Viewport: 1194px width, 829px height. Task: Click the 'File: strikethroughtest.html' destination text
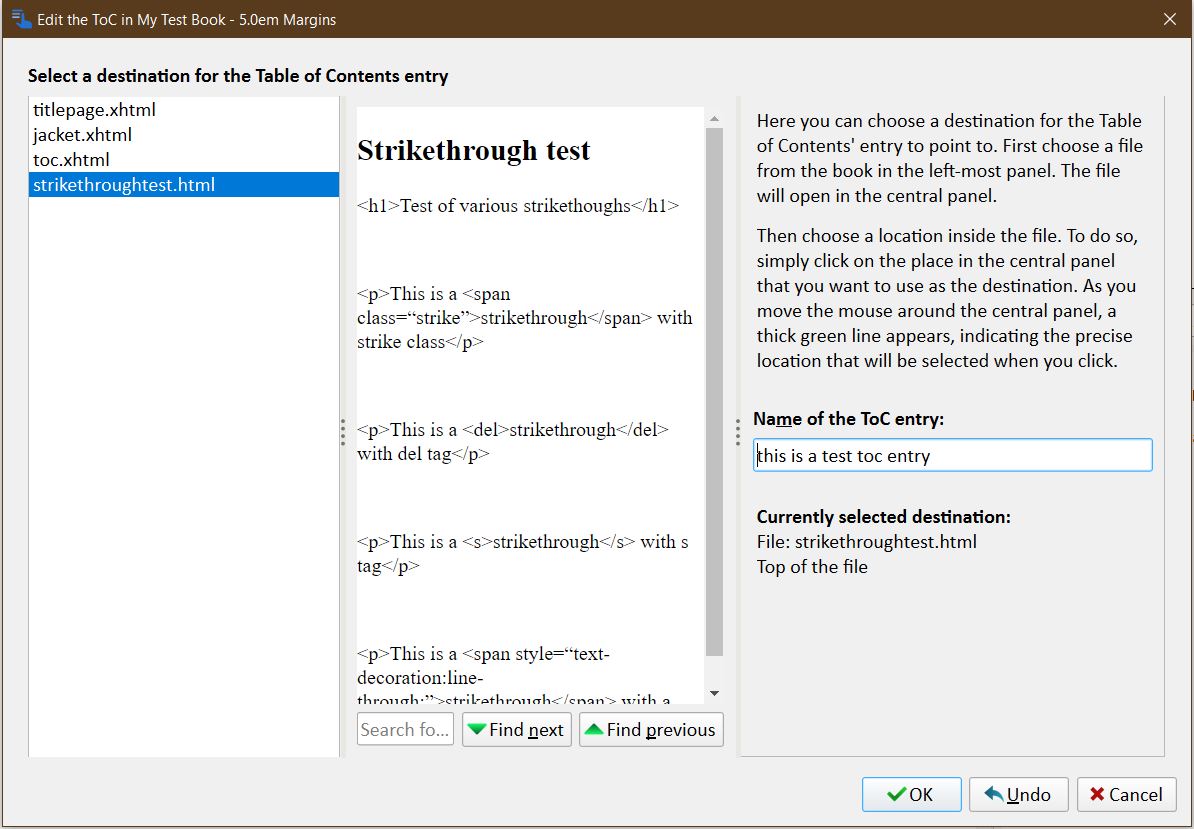(867, 542)
